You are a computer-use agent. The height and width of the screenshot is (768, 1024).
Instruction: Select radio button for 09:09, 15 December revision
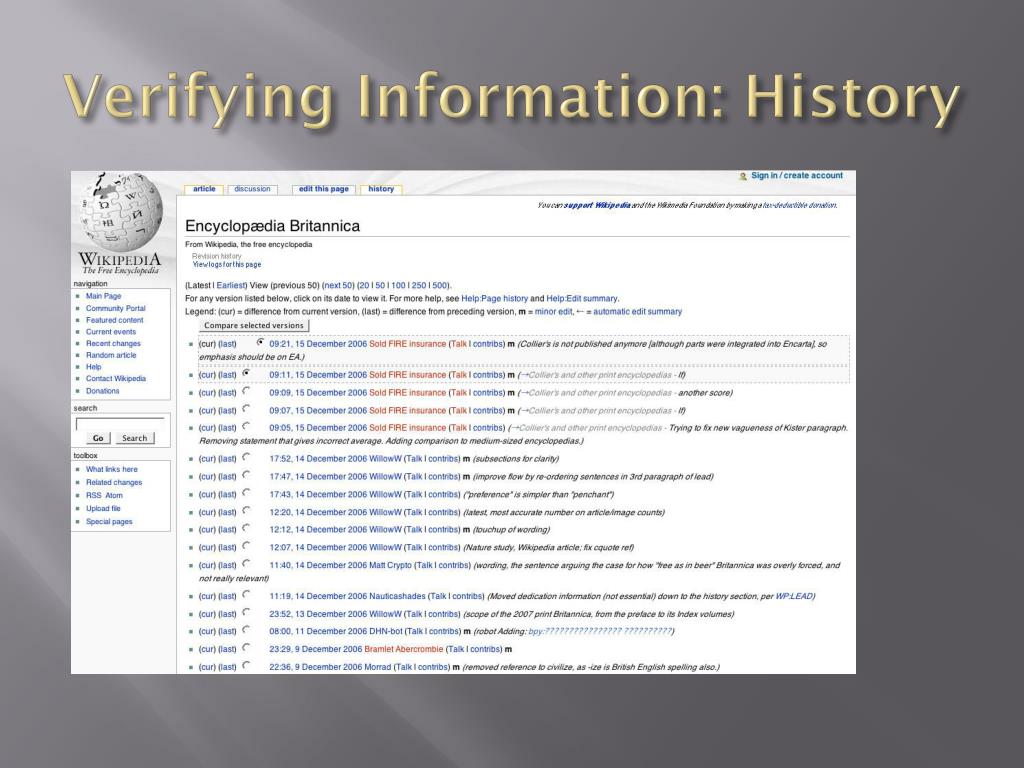click(x=246, y=391)
